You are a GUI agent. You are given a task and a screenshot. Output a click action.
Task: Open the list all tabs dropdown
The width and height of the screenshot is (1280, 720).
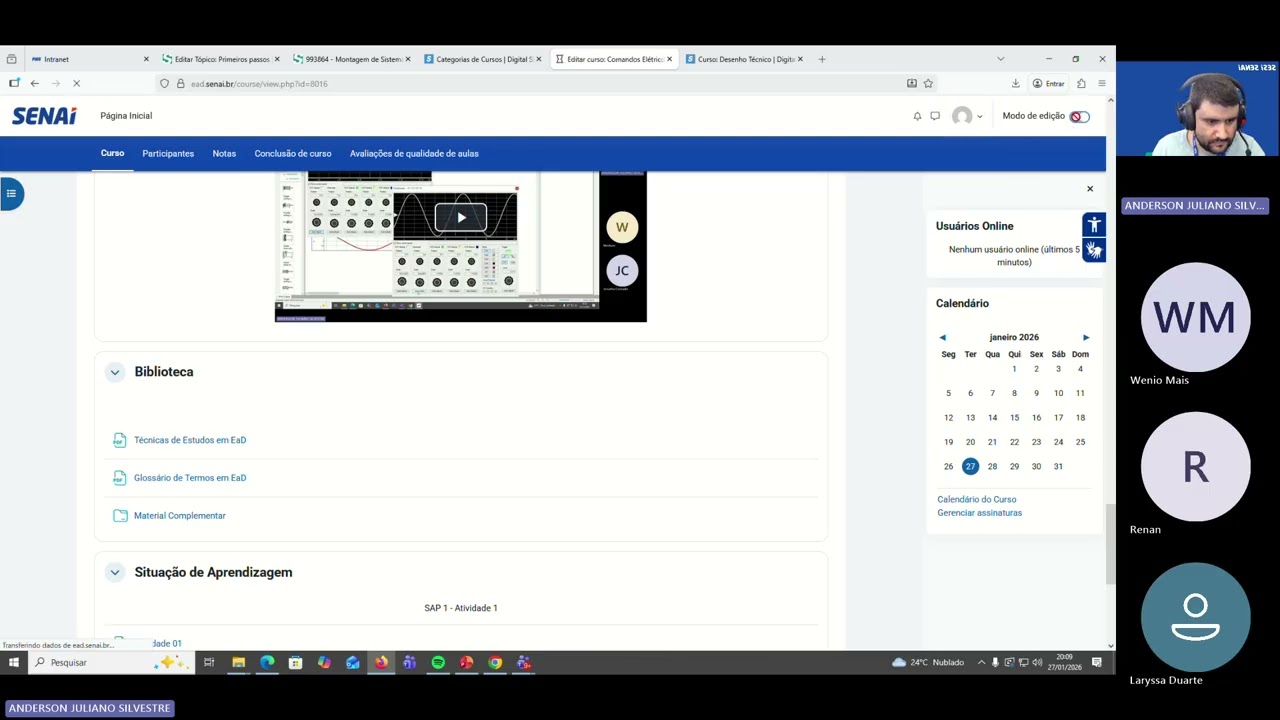pos(1000,59)
